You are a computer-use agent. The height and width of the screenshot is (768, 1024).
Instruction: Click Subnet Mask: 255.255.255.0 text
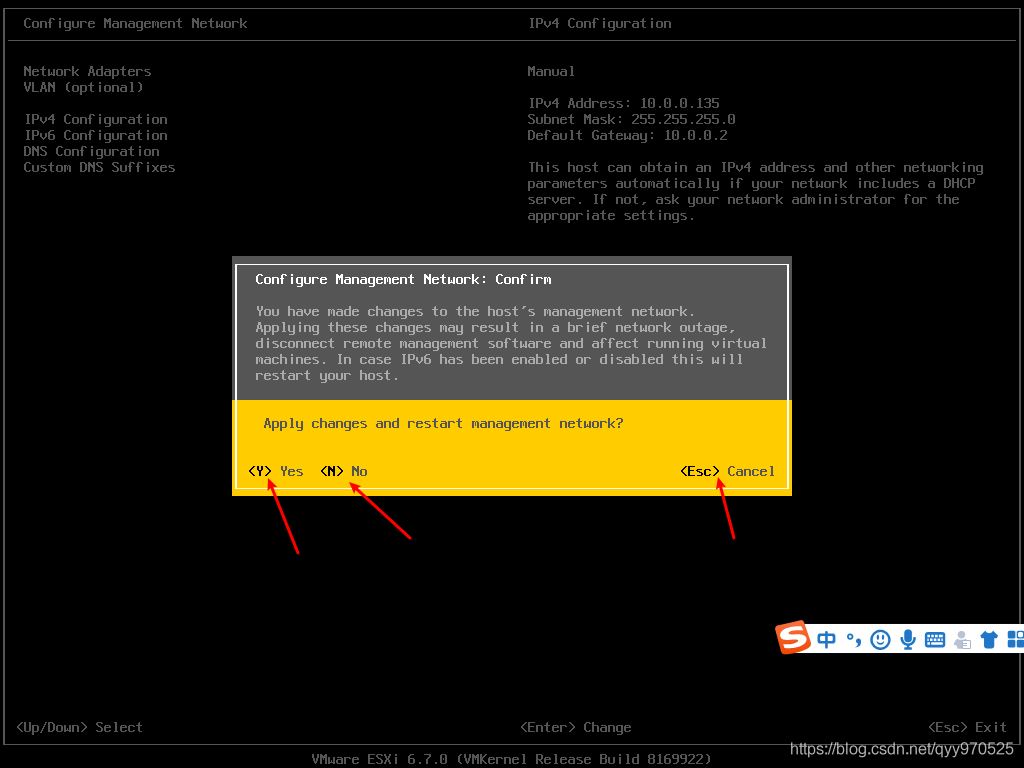[x=632, y=120]
